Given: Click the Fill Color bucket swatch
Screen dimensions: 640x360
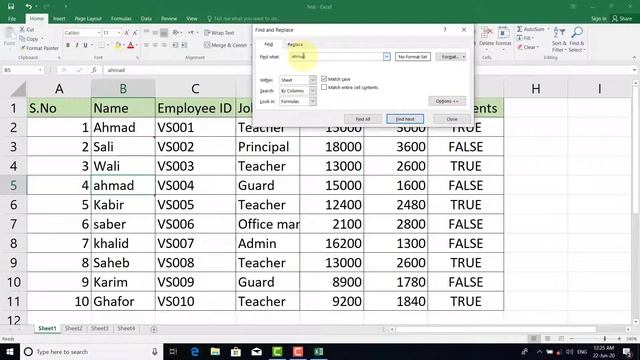Looking at the screenshot, I should (118, 45).
